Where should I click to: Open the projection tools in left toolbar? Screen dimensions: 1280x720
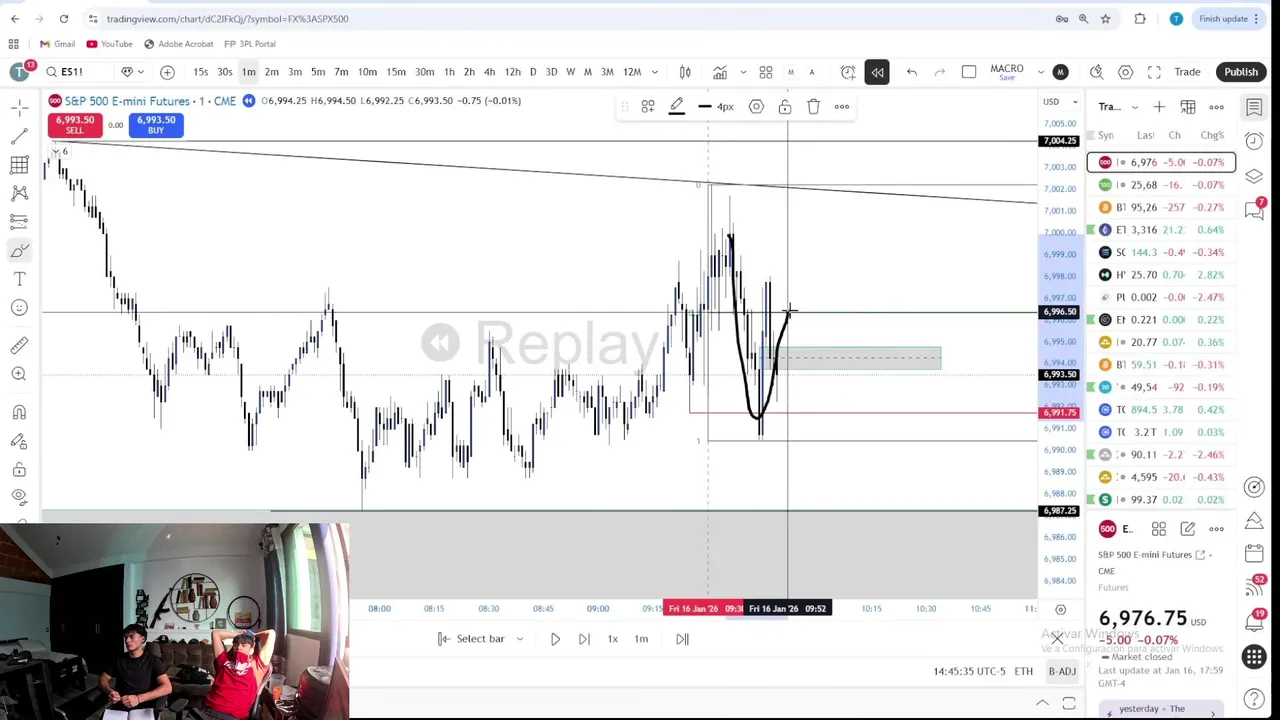click(19, 221)
